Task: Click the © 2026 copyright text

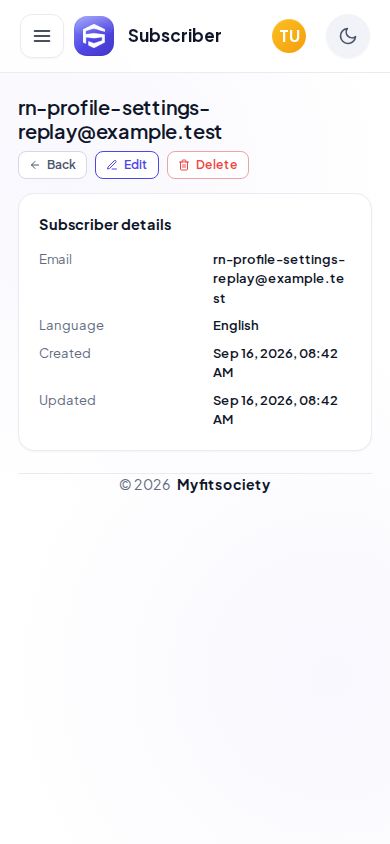Action: [145, 485]
